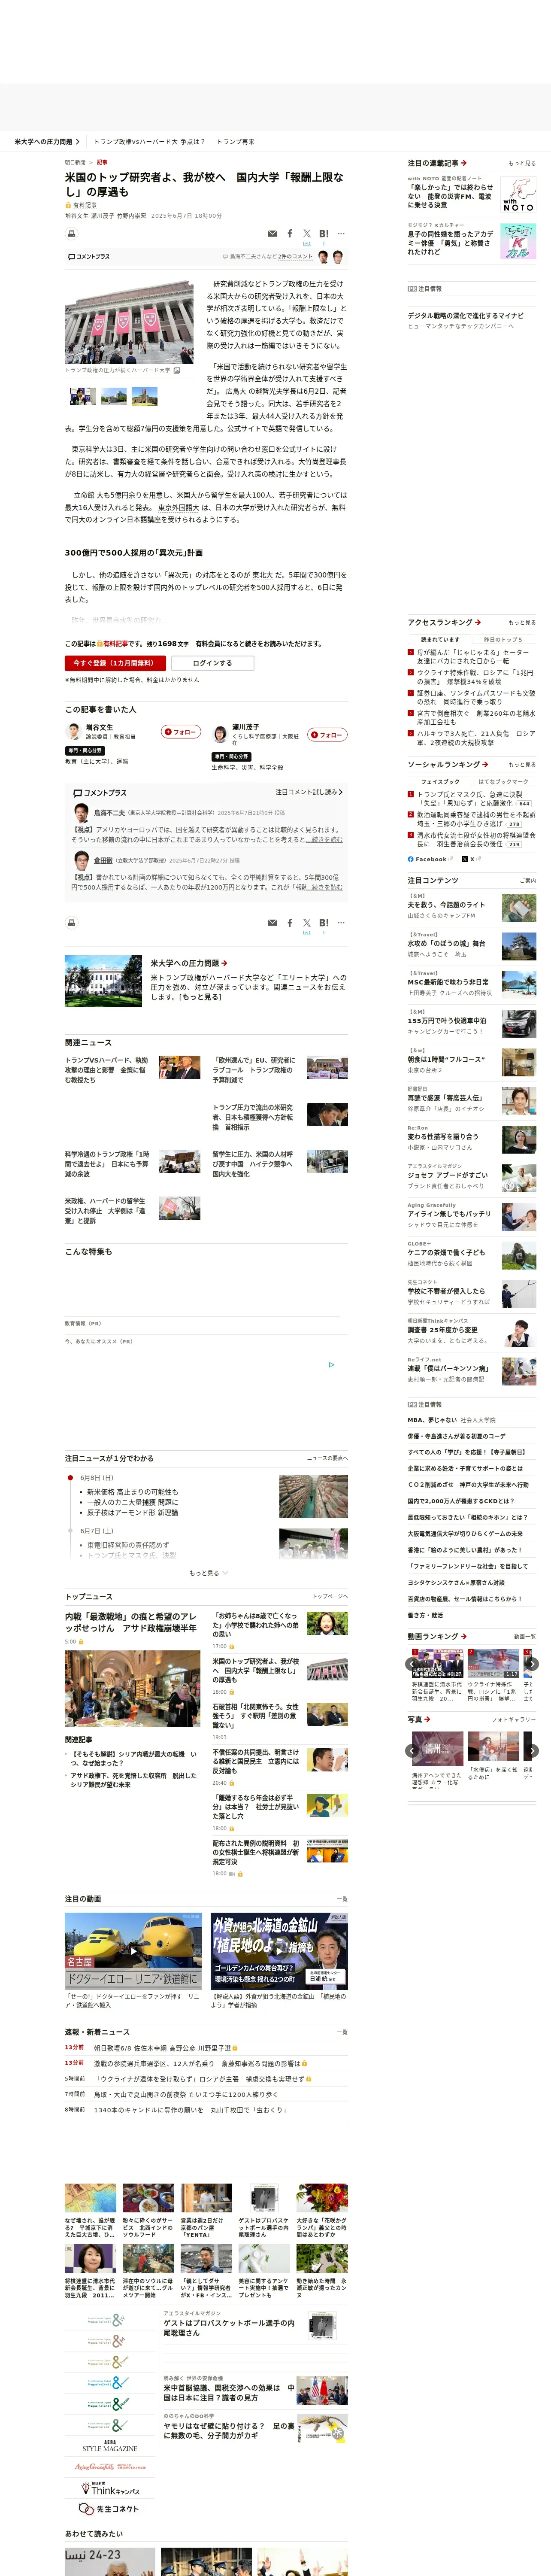Viewport: 551px width, 2576px height.
Task: Follow reporter 増谷文生
Action: point(181,732)
